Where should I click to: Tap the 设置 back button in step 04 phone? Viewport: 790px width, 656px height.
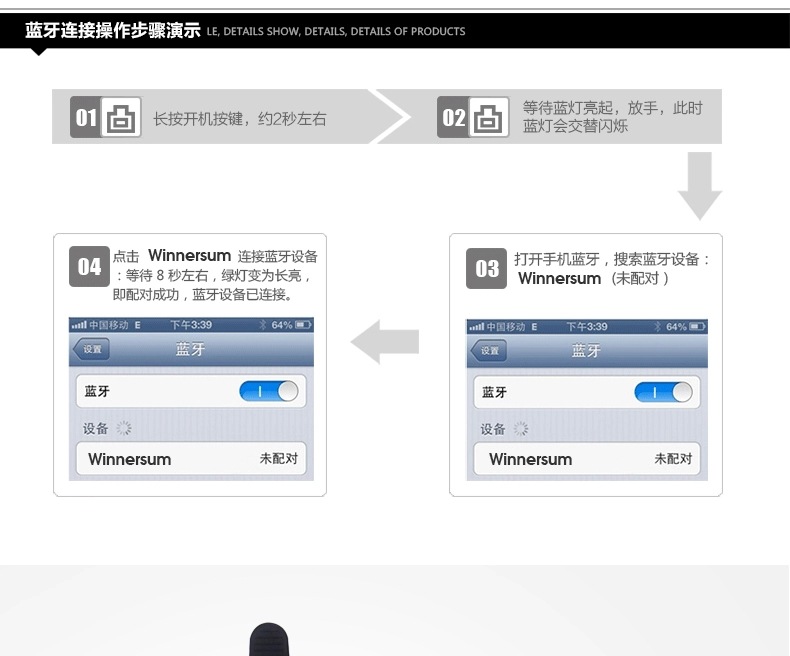(91, 349)
